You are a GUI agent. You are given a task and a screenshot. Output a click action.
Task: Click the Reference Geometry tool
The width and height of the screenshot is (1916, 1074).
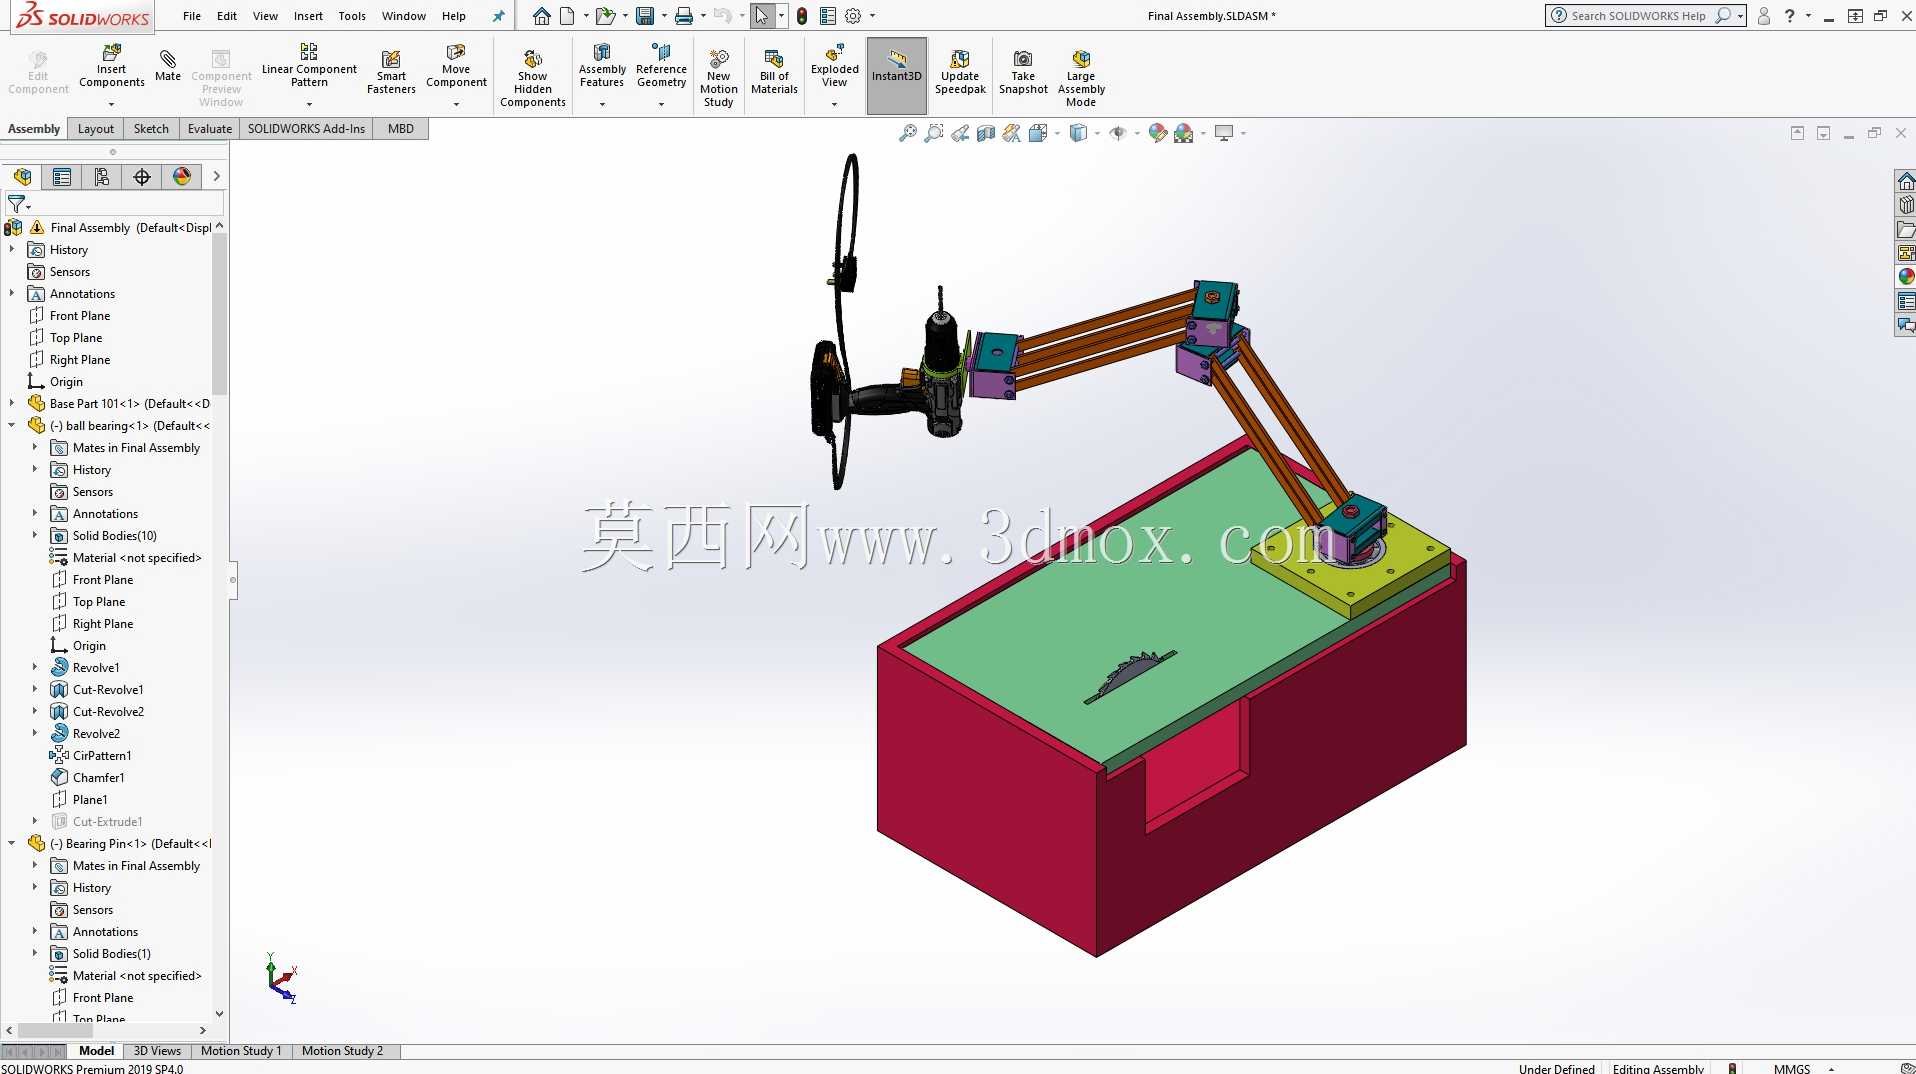(661, 66)
